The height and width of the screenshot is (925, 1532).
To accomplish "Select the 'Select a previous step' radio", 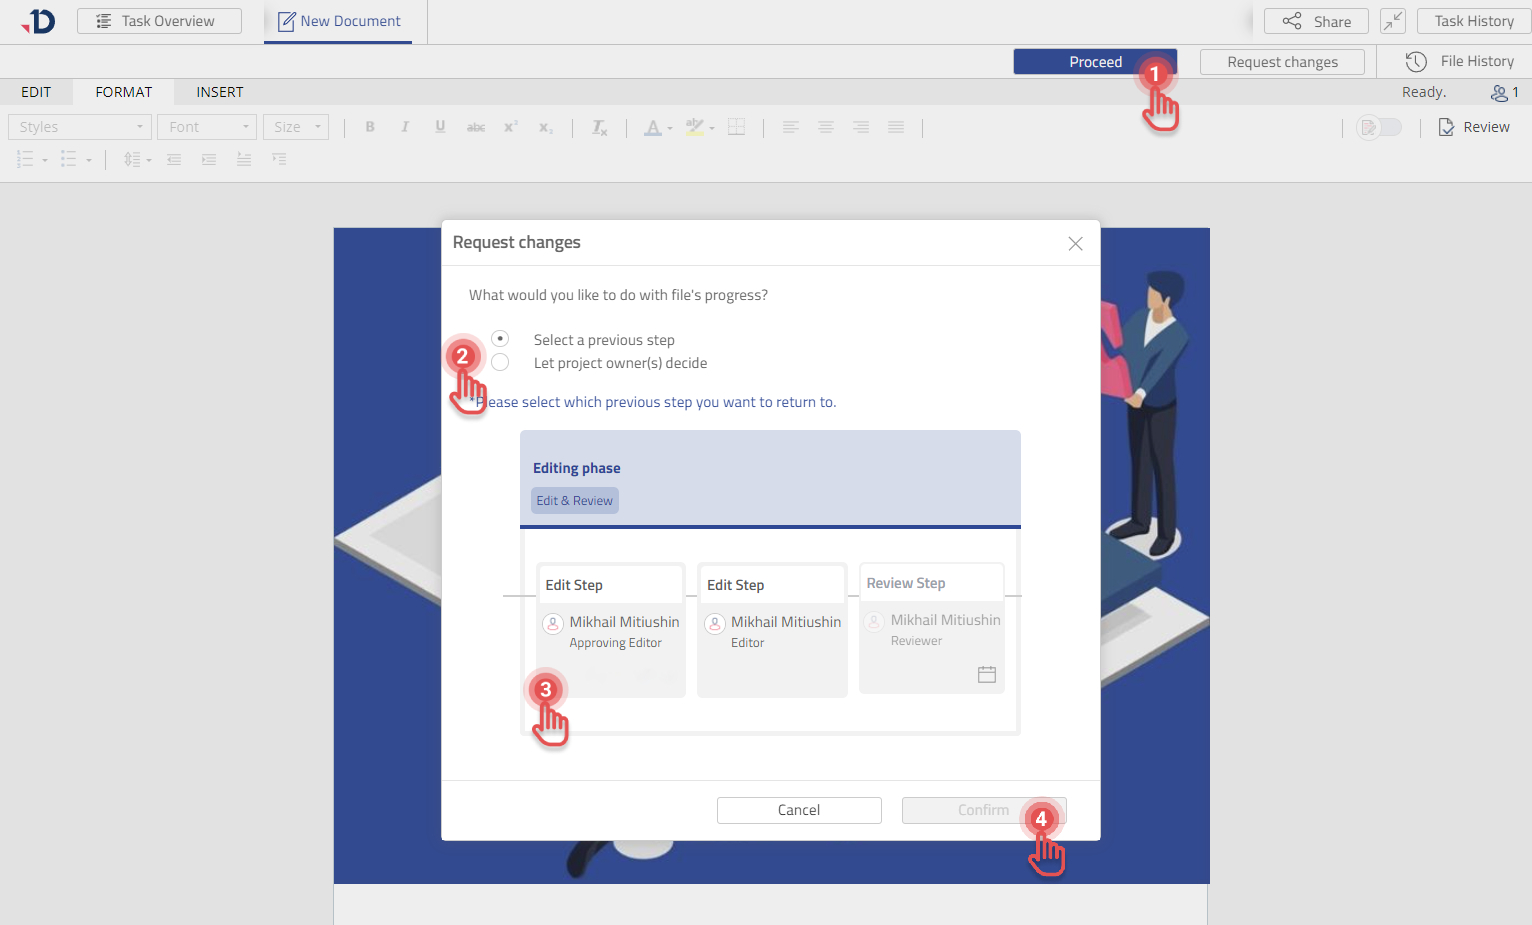I will tap(500, 339).
